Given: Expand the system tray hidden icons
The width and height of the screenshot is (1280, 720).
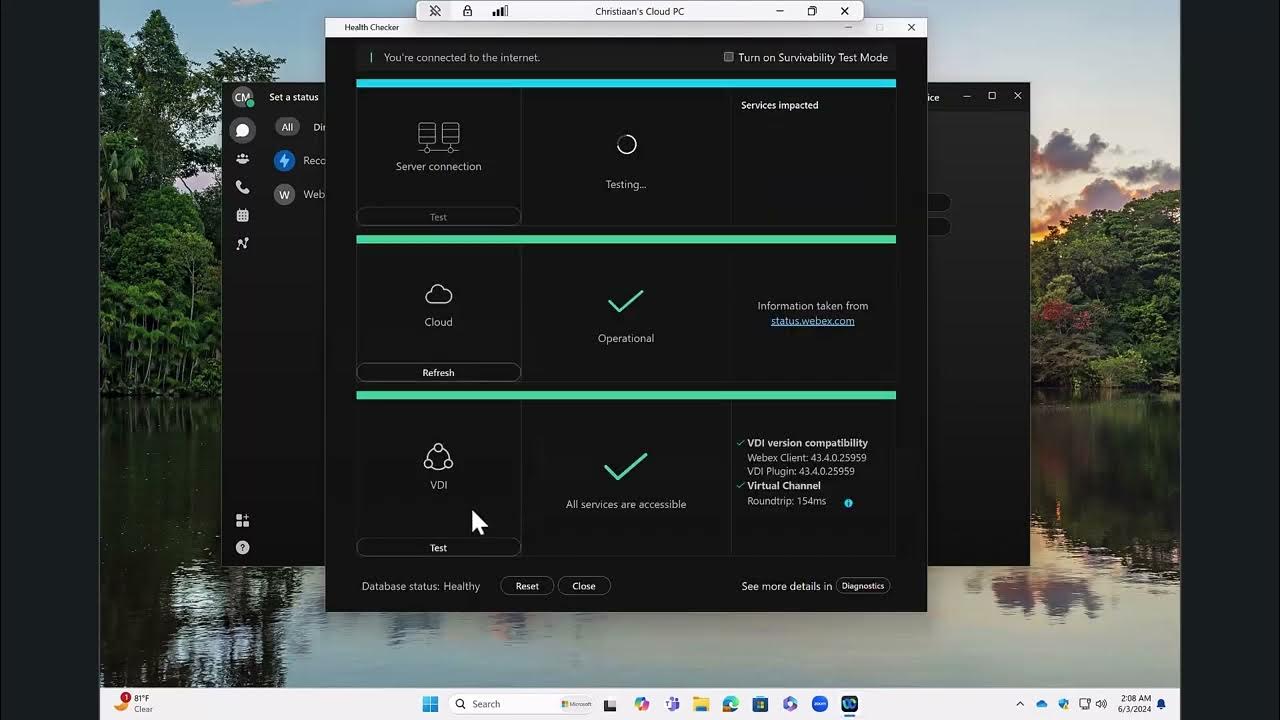Looking at the screenshot, I should pyautogui.click(x=1020, y=704).
